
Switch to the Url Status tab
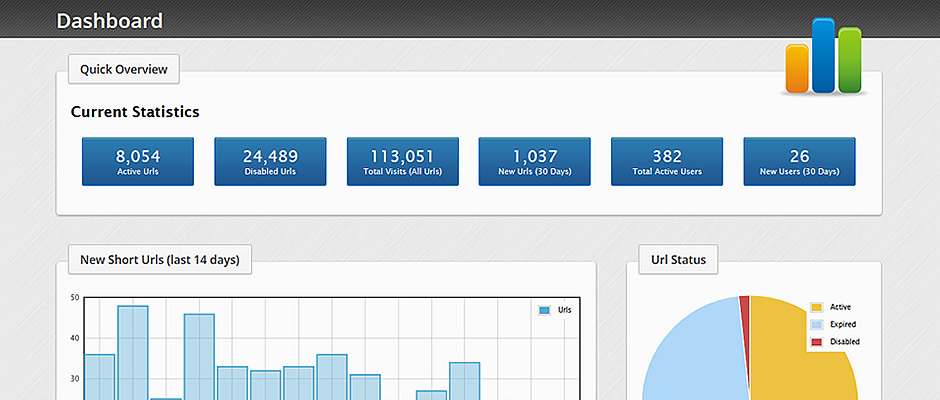click(678, 260)
